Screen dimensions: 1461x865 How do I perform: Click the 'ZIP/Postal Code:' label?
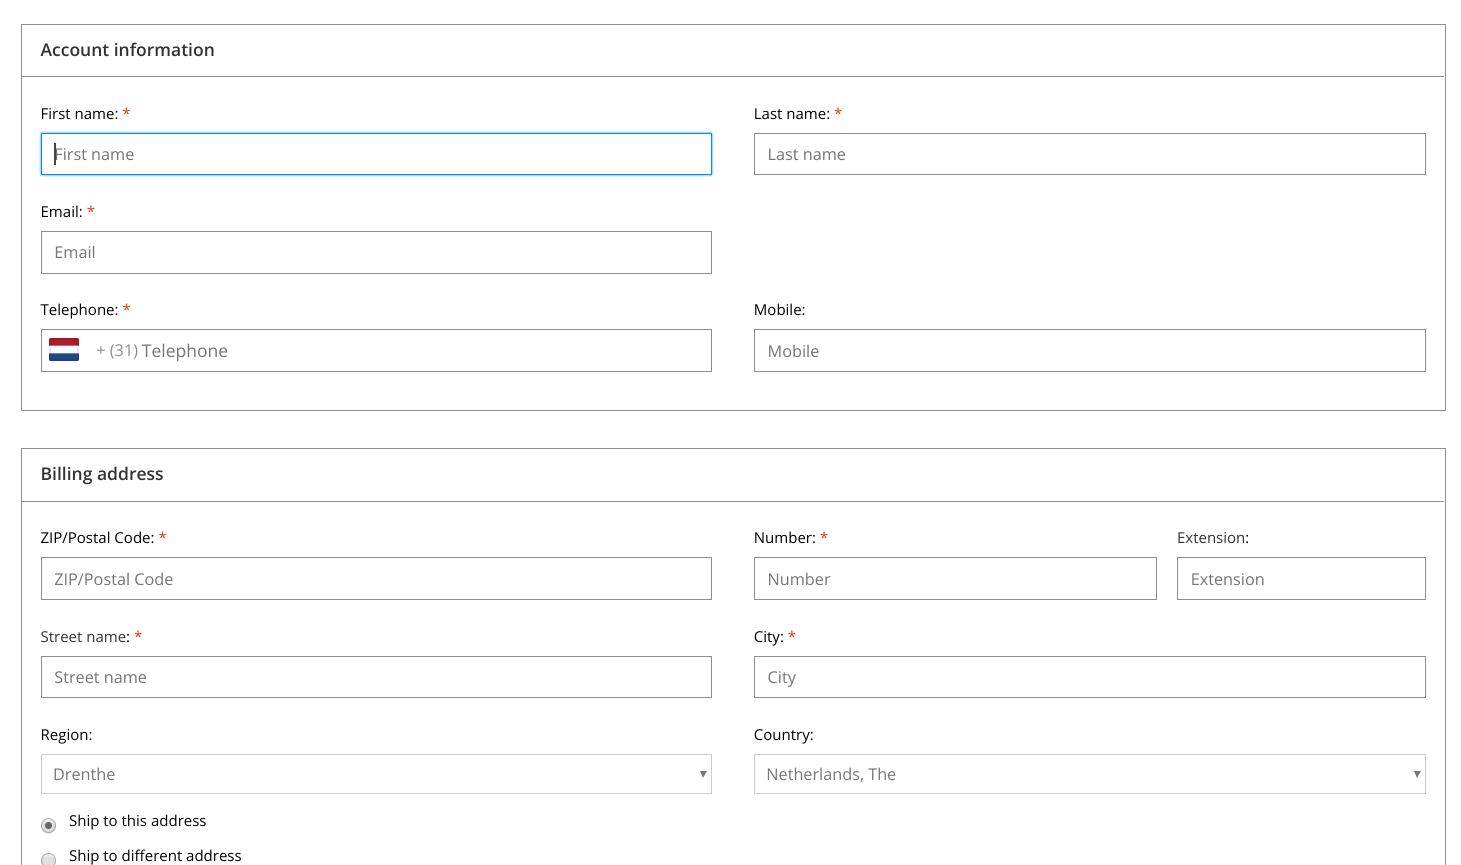click(97, 538)
